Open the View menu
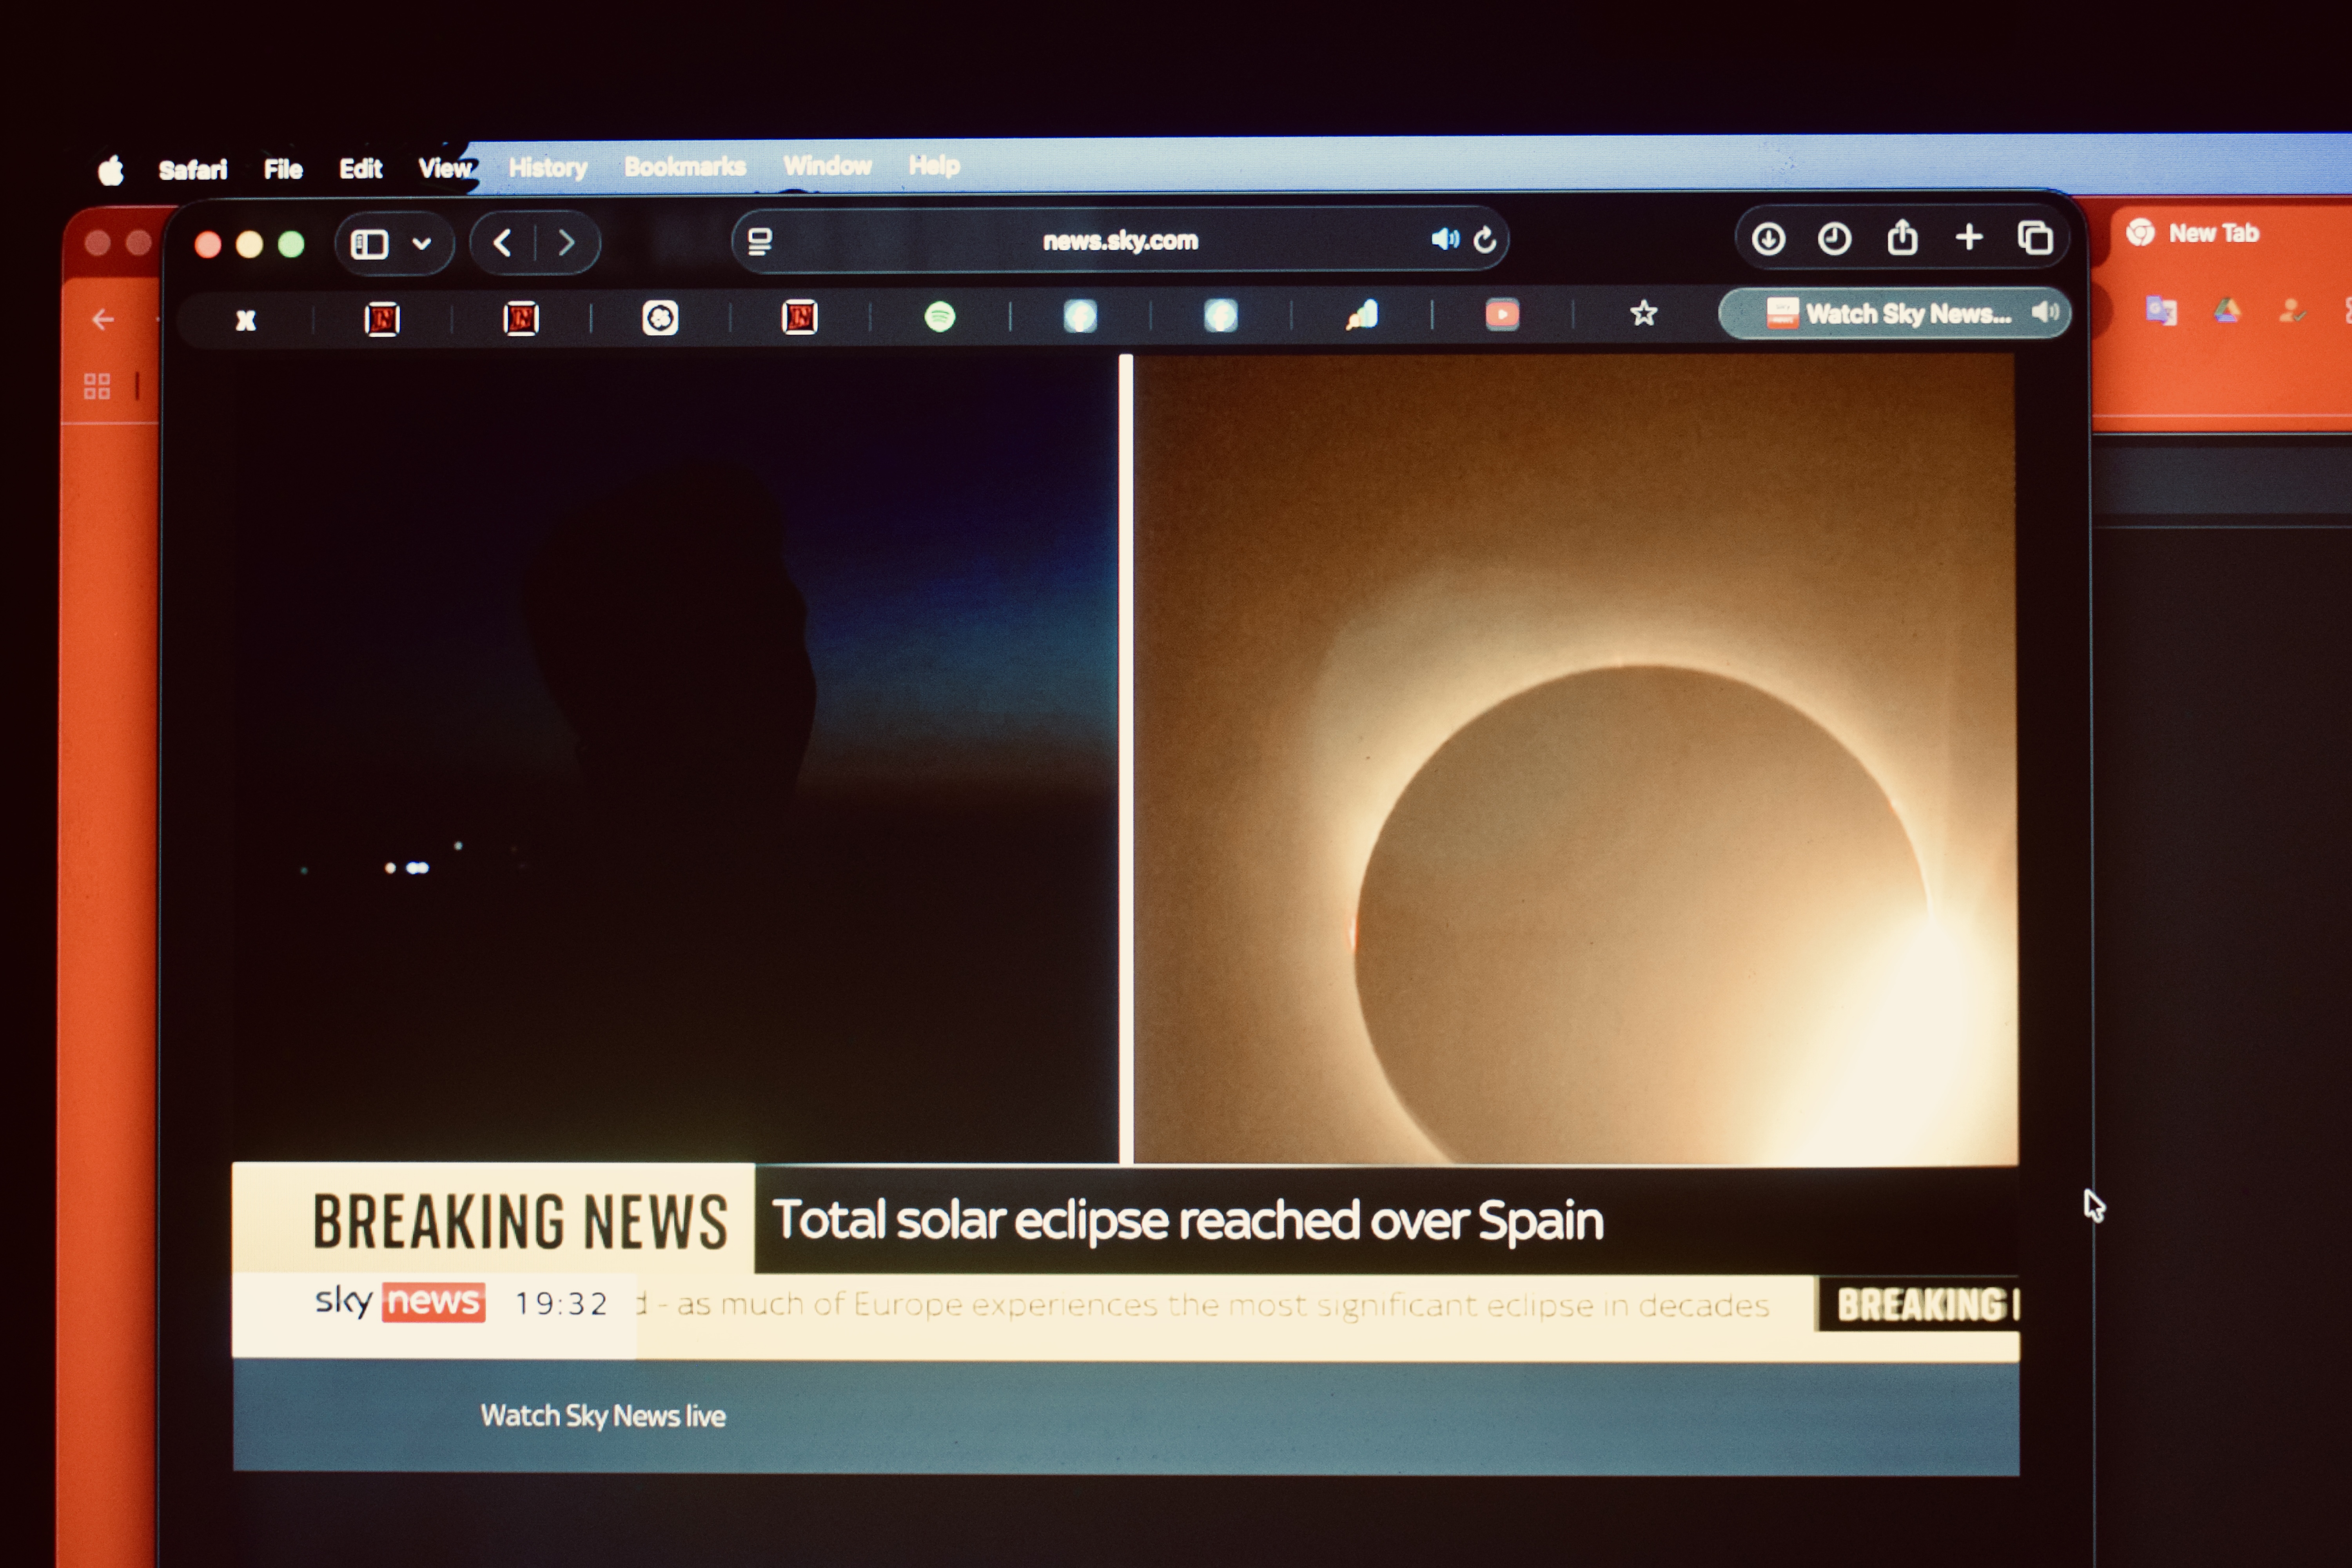The width and height of the screenshot is (2352, 1568). point(445,168)
